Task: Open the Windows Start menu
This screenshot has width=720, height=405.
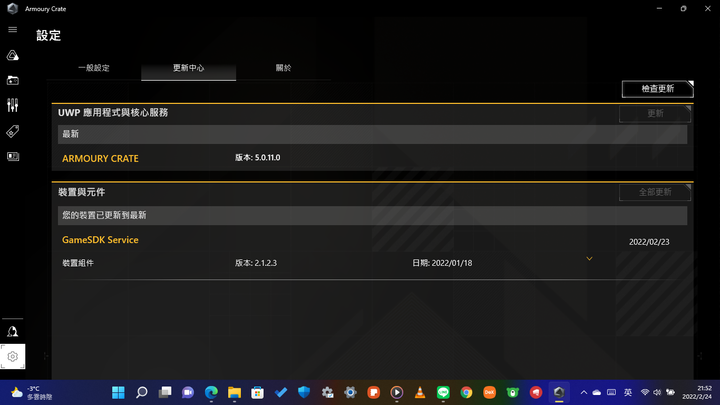Action: point(118,392)
